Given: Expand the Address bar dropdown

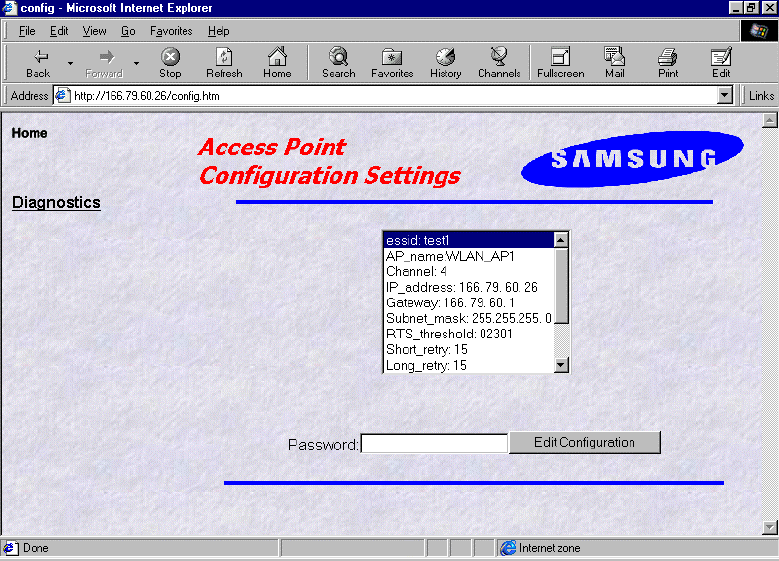Looking at the screenshot, I should (725, 95).
